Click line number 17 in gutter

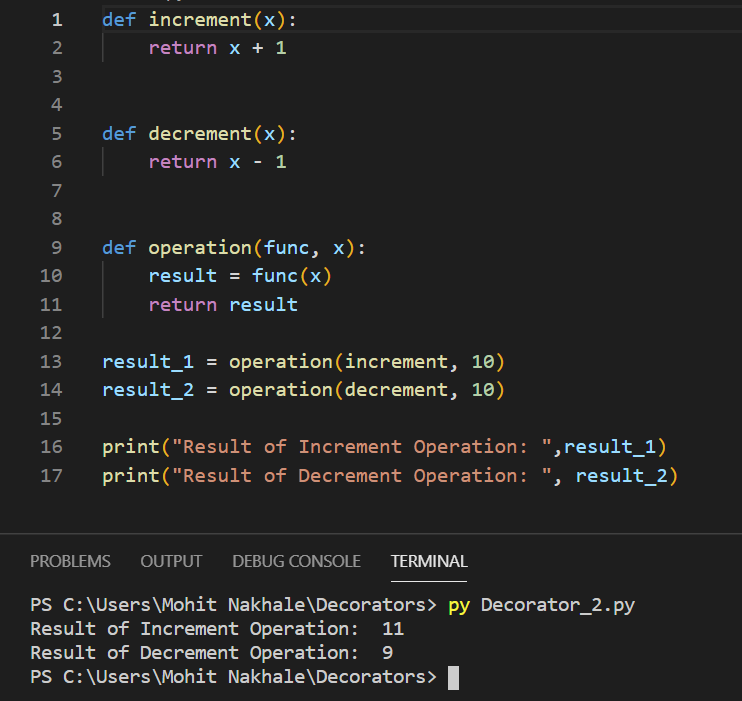point(51,476)
